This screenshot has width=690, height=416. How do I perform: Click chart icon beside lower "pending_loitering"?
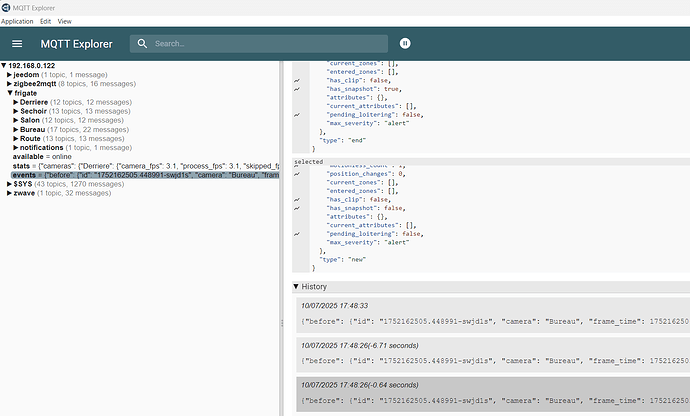click(x=297, y=234)
